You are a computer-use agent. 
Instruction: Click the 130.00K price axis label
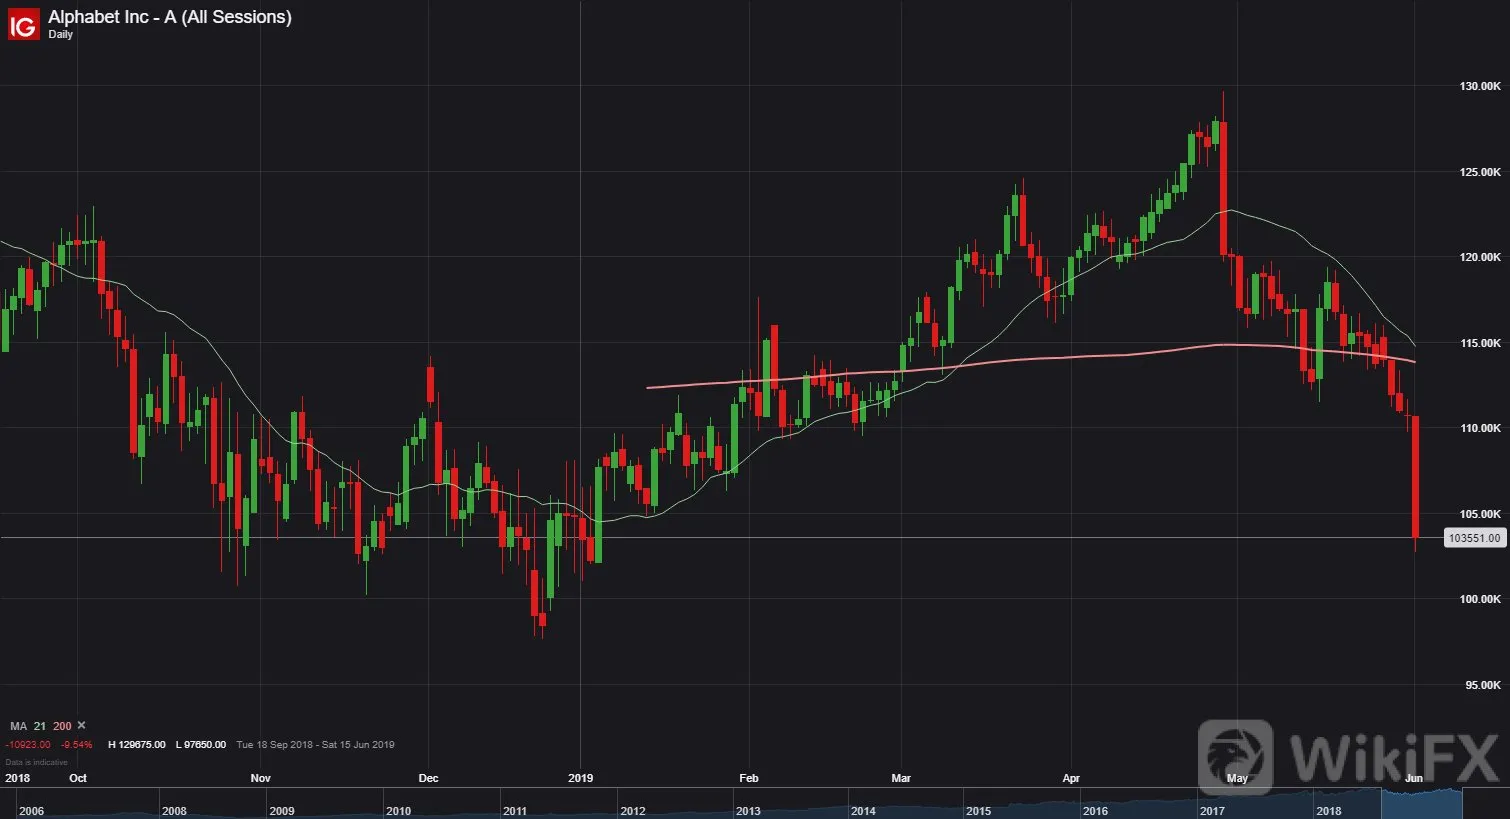coord(1480,87)
